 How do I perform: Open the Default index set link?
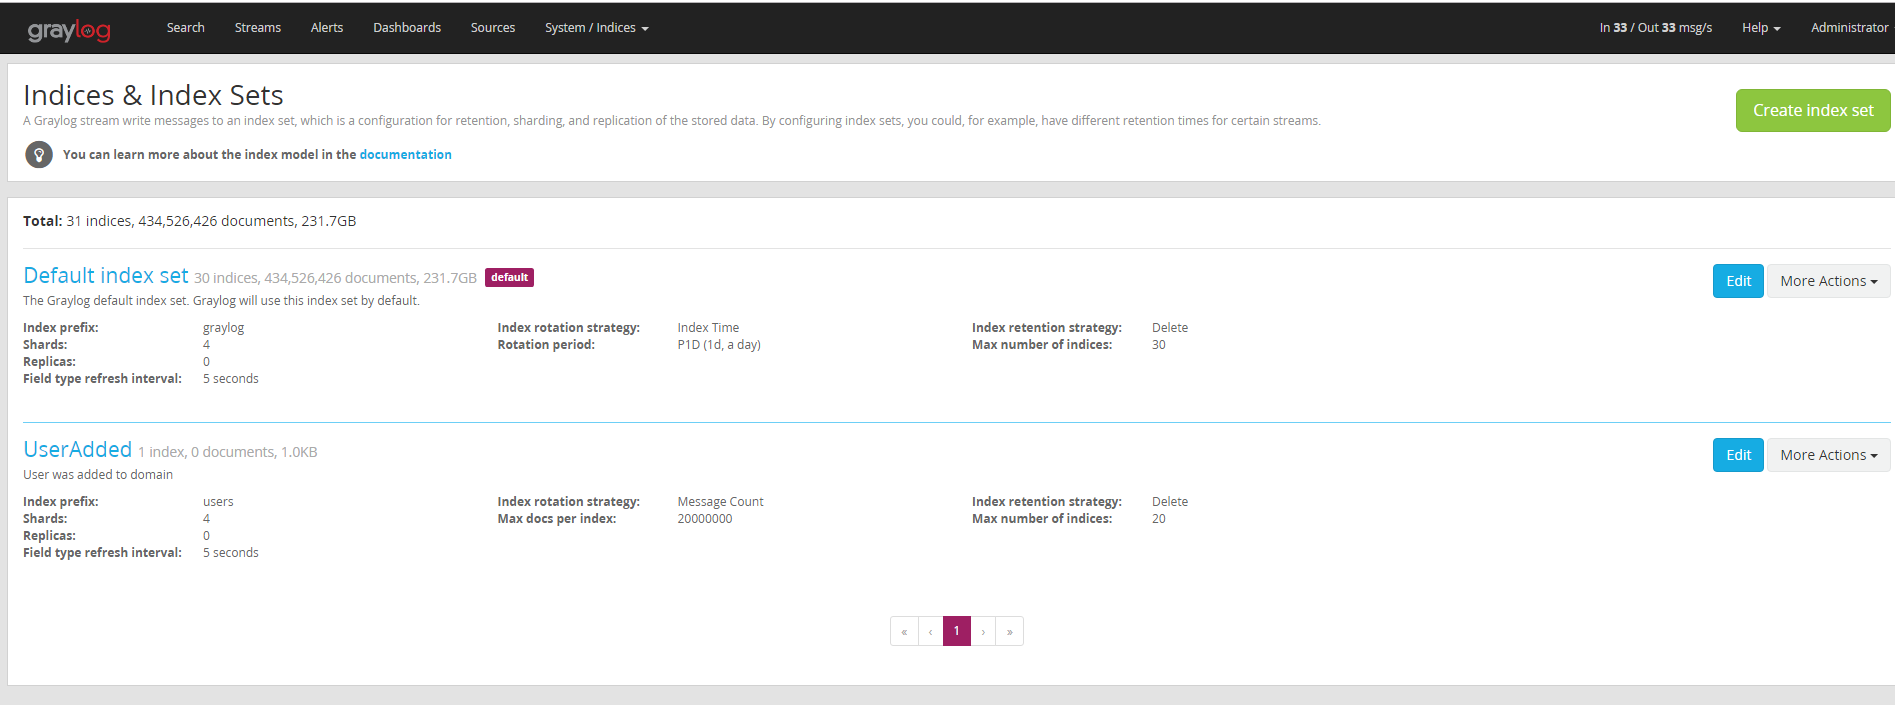coord(106,276)
